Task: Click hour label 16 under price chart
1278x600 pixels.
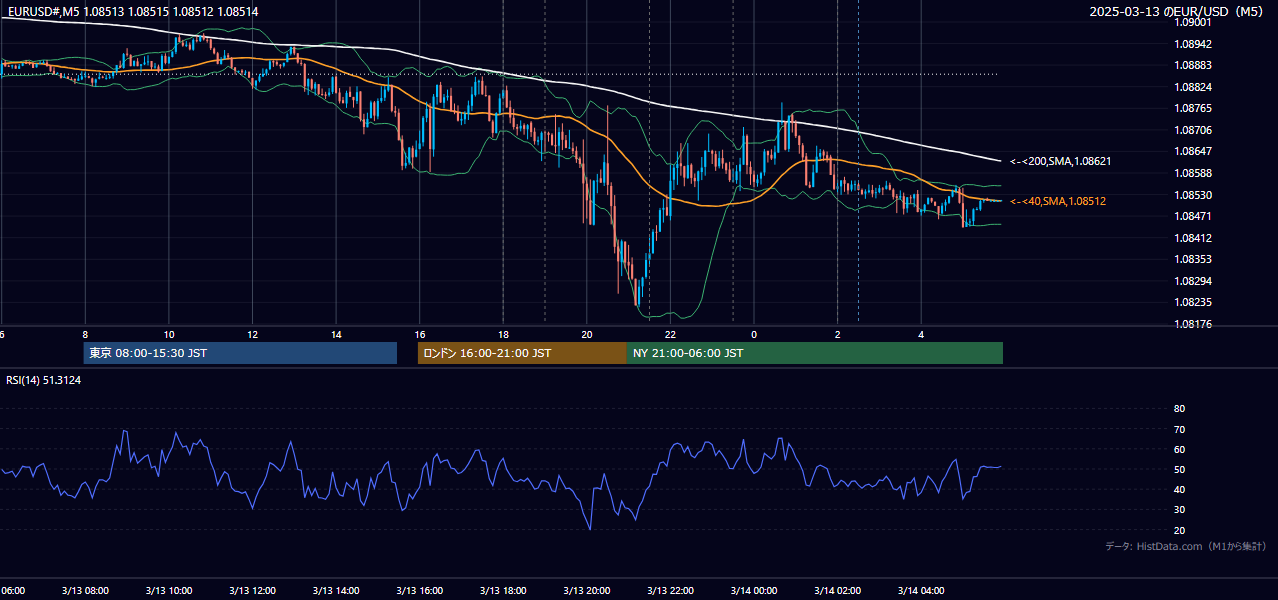Action: pyautogui.click(x=420, y=334)
